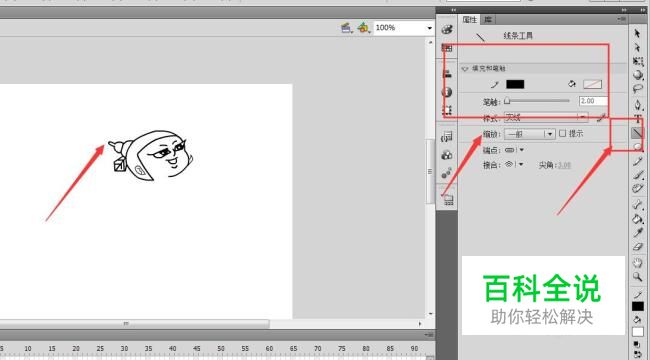Activate the Lasso tool
Image resolution: width=650 pixels, height=360 pixels.
[638, 89]
